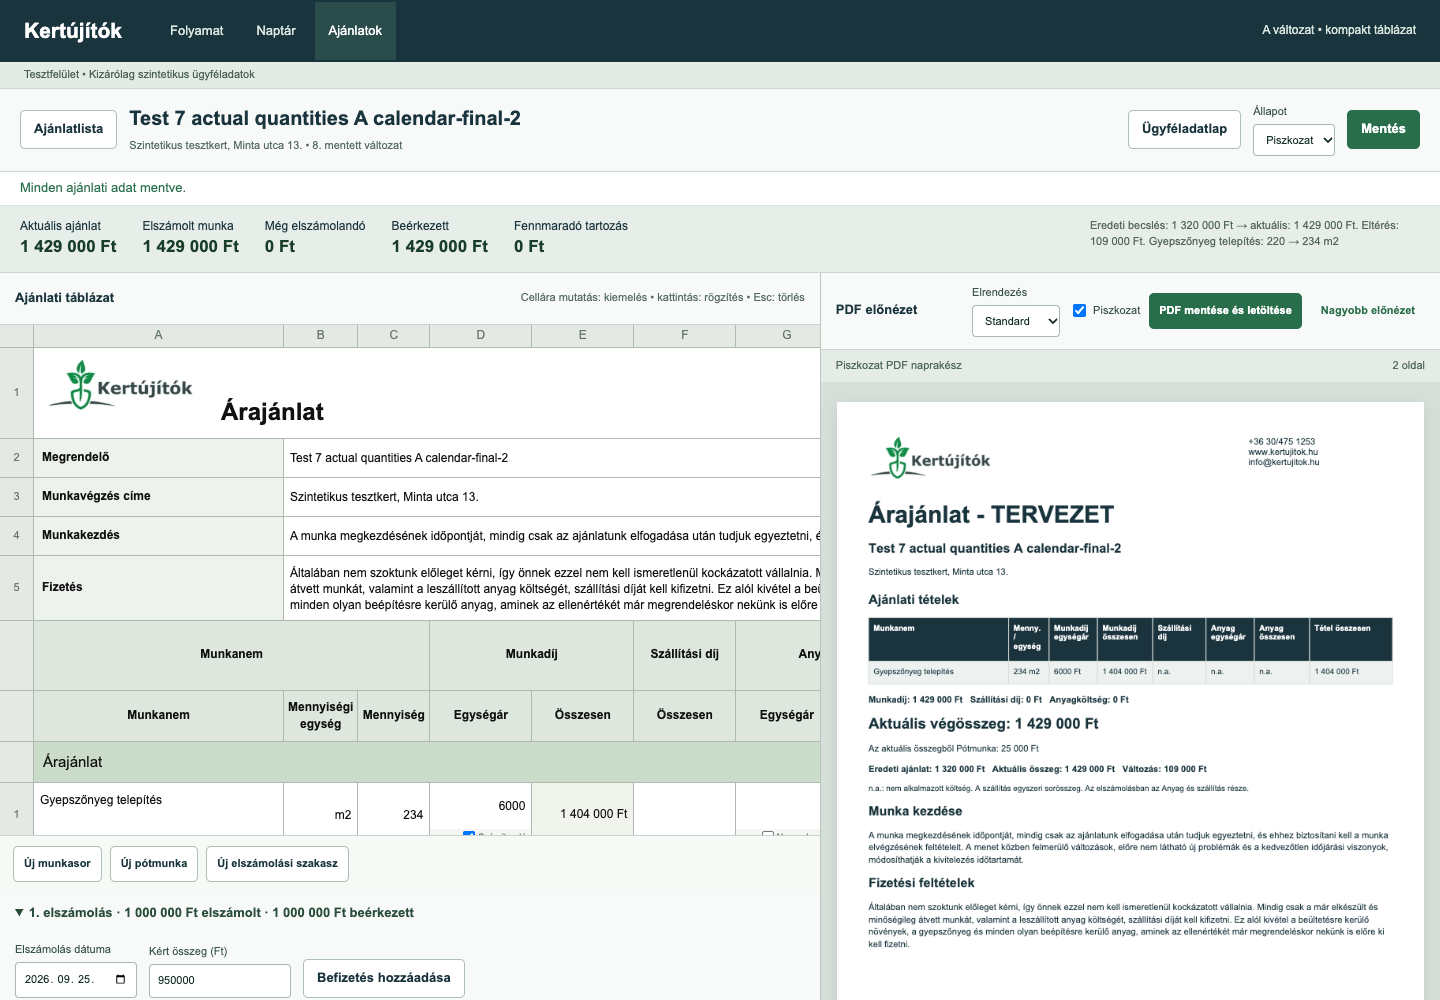Click the Új pótmunka button
Viewport: 1440px width, 1000px height.
coord(154,863)
